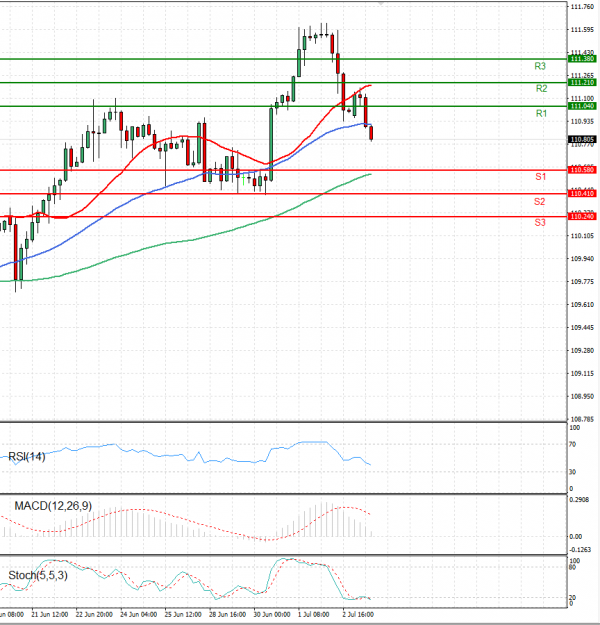600x625 pixels.
Task: Click the 1 Jul 08:00 time label
Action: tap(314, 615)
